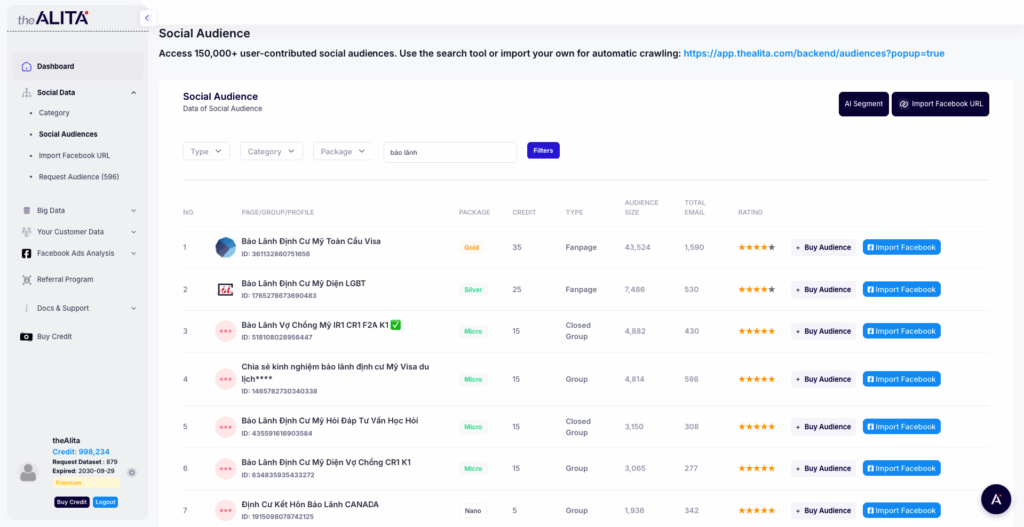Open the floating Alita chat button
The height and width of the screenshot is (527, 1024).
(995, 498)
